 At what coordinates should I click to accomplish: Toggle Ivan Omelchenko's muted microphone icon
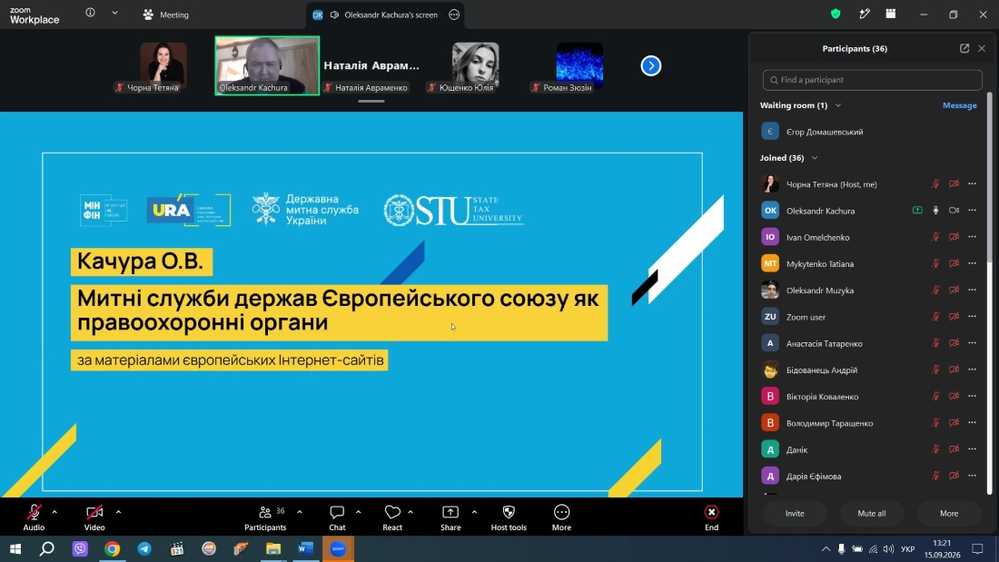coord(935,237)
